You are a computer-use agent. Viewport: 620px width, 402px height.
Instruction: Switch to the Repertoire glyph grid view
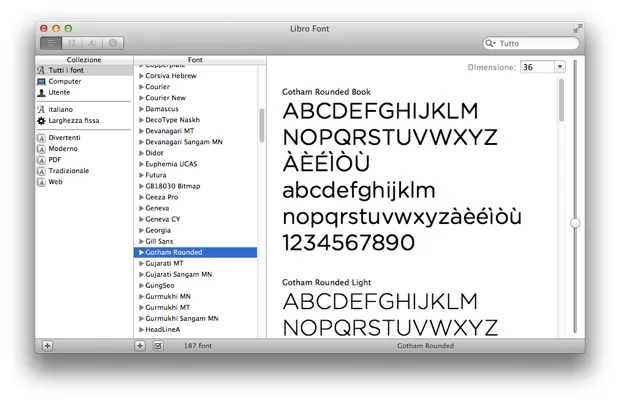[72, 43]
